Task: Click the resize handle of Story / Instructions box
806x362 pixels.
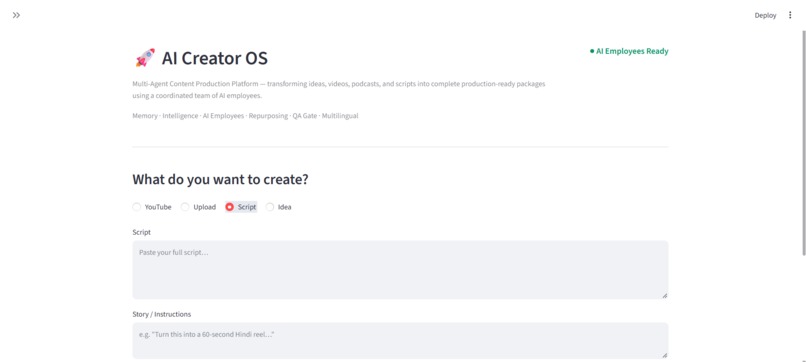Action: 664,355
